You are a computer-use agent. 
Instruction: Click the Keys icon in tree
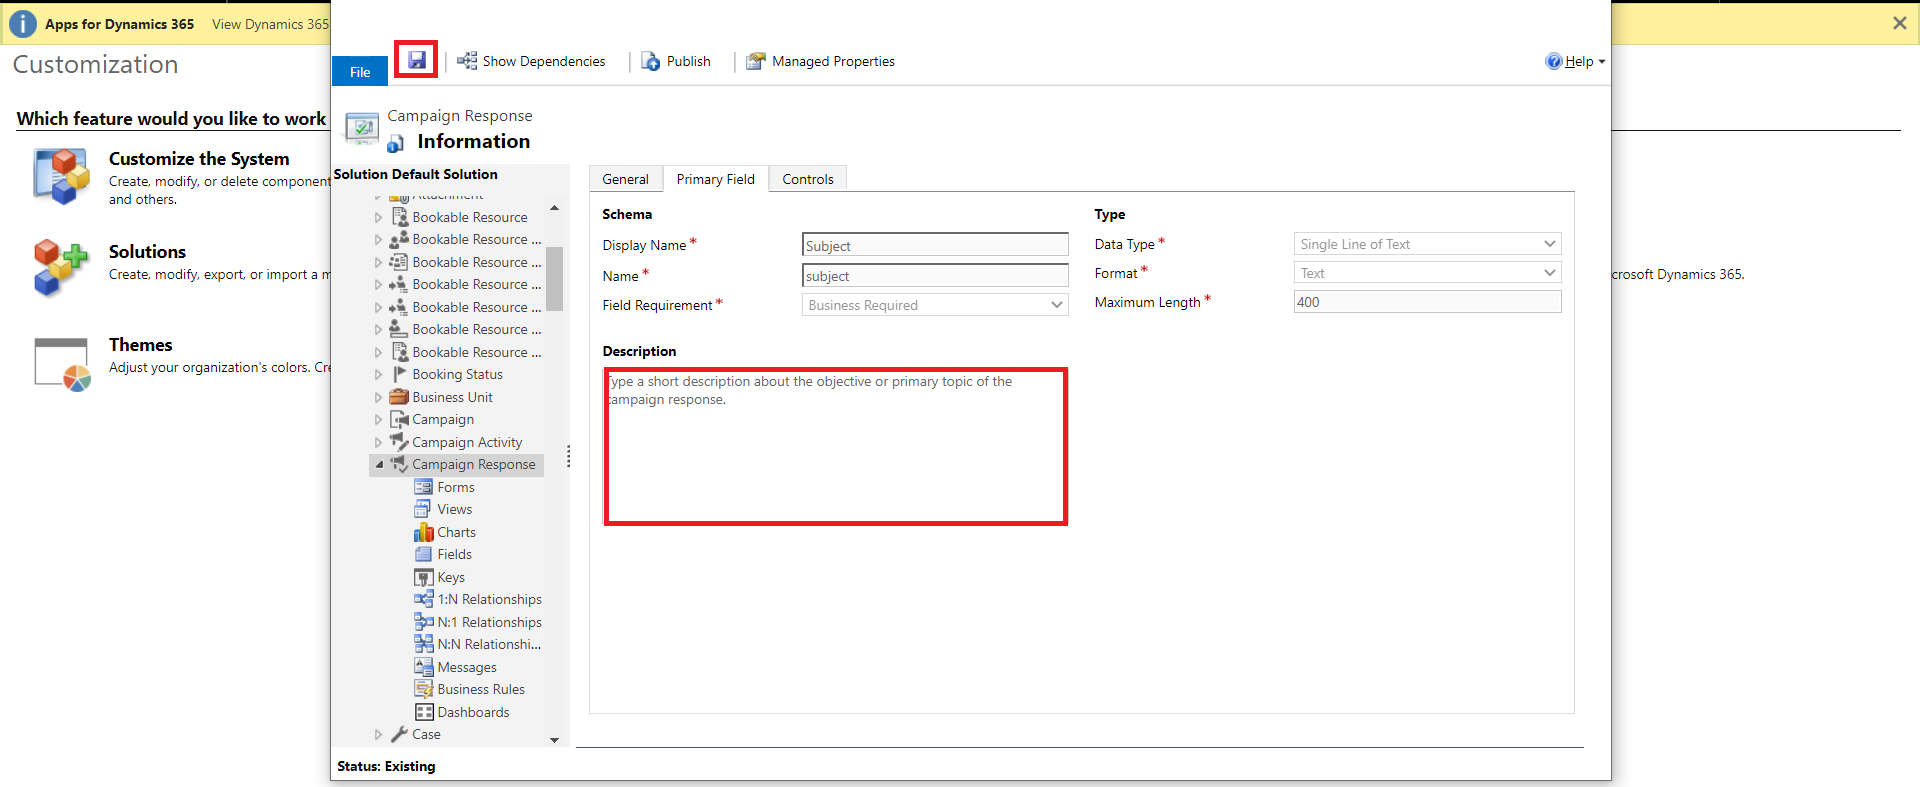(424, 577)
